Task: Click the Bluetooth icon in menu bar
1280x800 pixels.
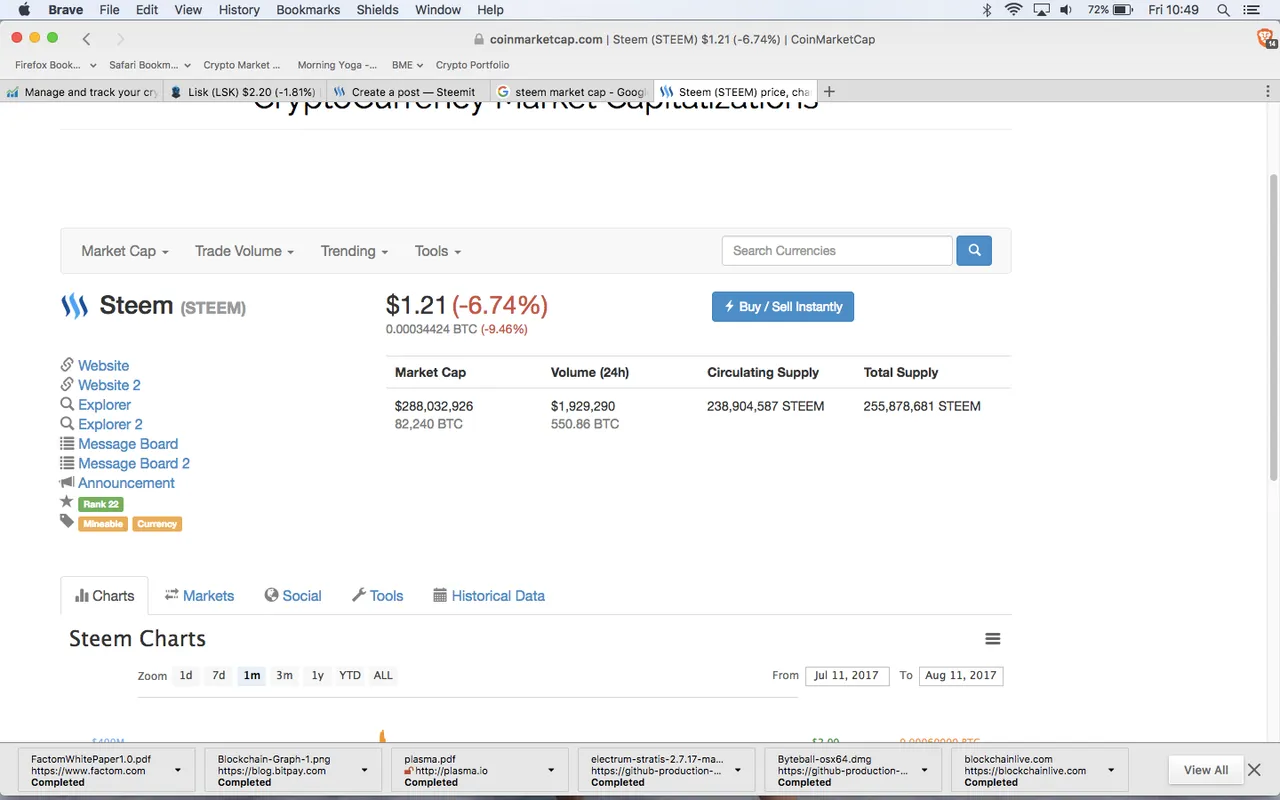Action: [986, 10]
